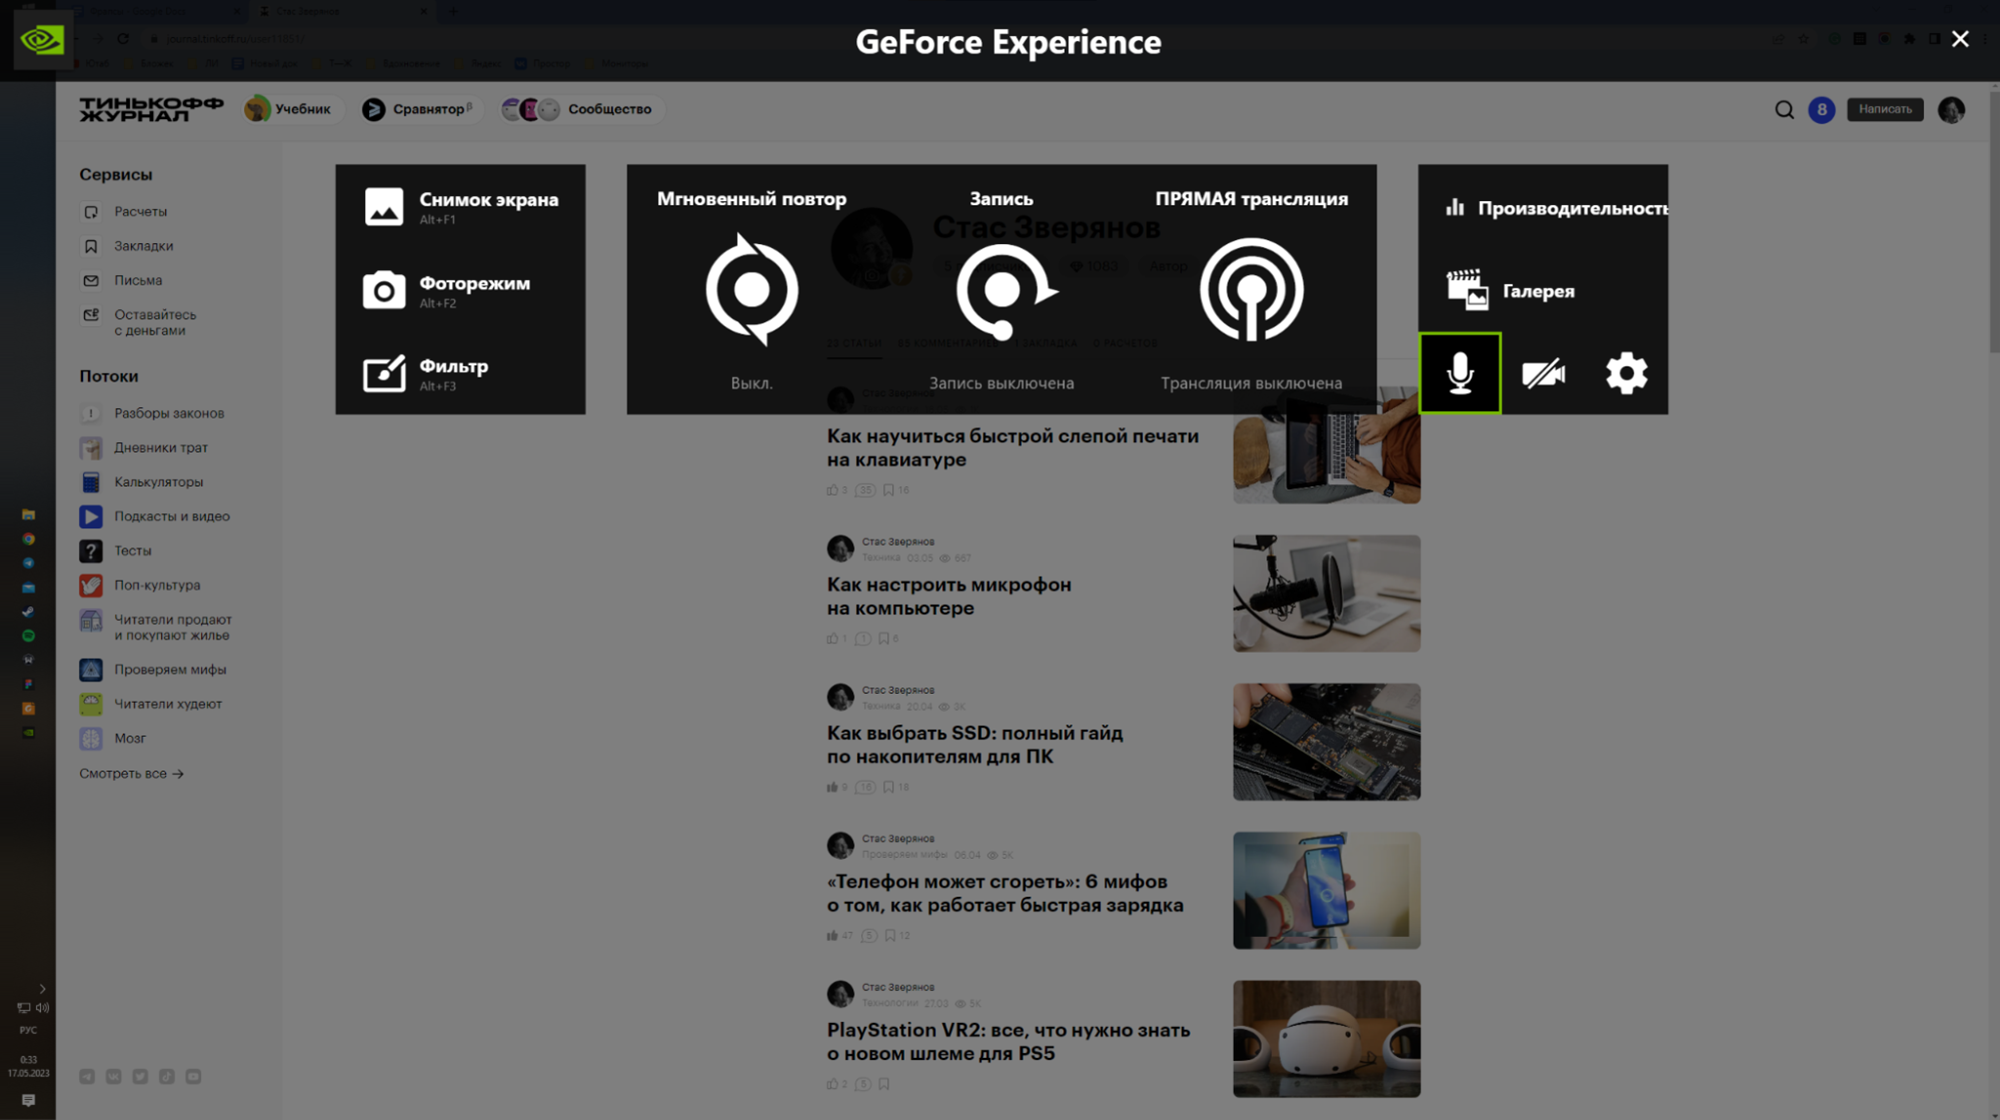Open the Фильтр overlay option
The image size is (2000, 1120).
tap(425, 374)
